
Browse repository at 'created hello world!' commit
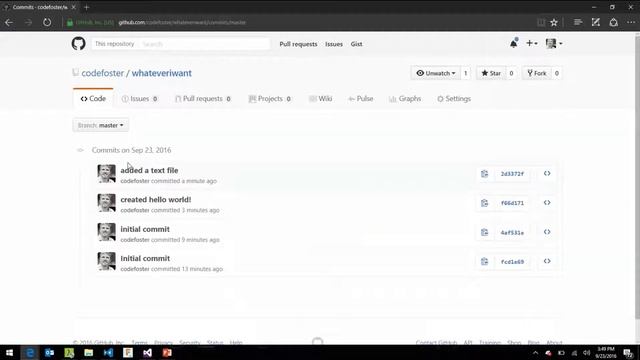(x=547, y=203)
